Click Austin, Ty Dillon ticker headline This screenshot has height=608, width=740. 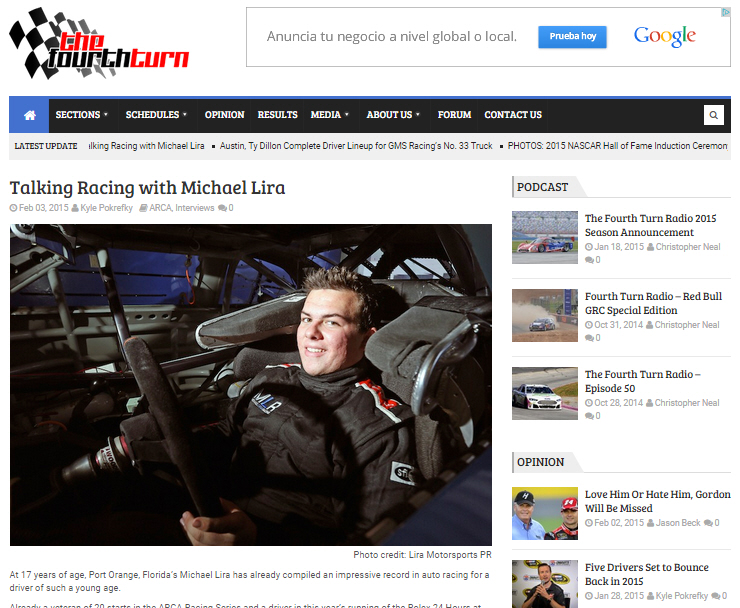click(x=356, y=146)
